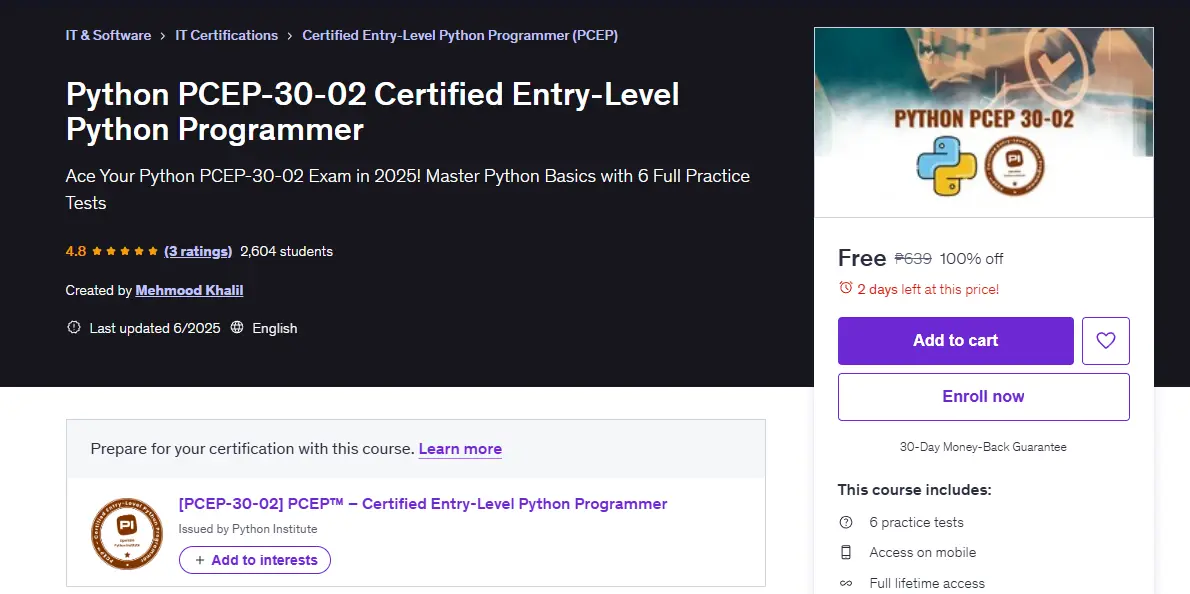The width and height of the screenshot is (1190, 594).
Task: Click the Add to interests button
Action: (255, 560)
